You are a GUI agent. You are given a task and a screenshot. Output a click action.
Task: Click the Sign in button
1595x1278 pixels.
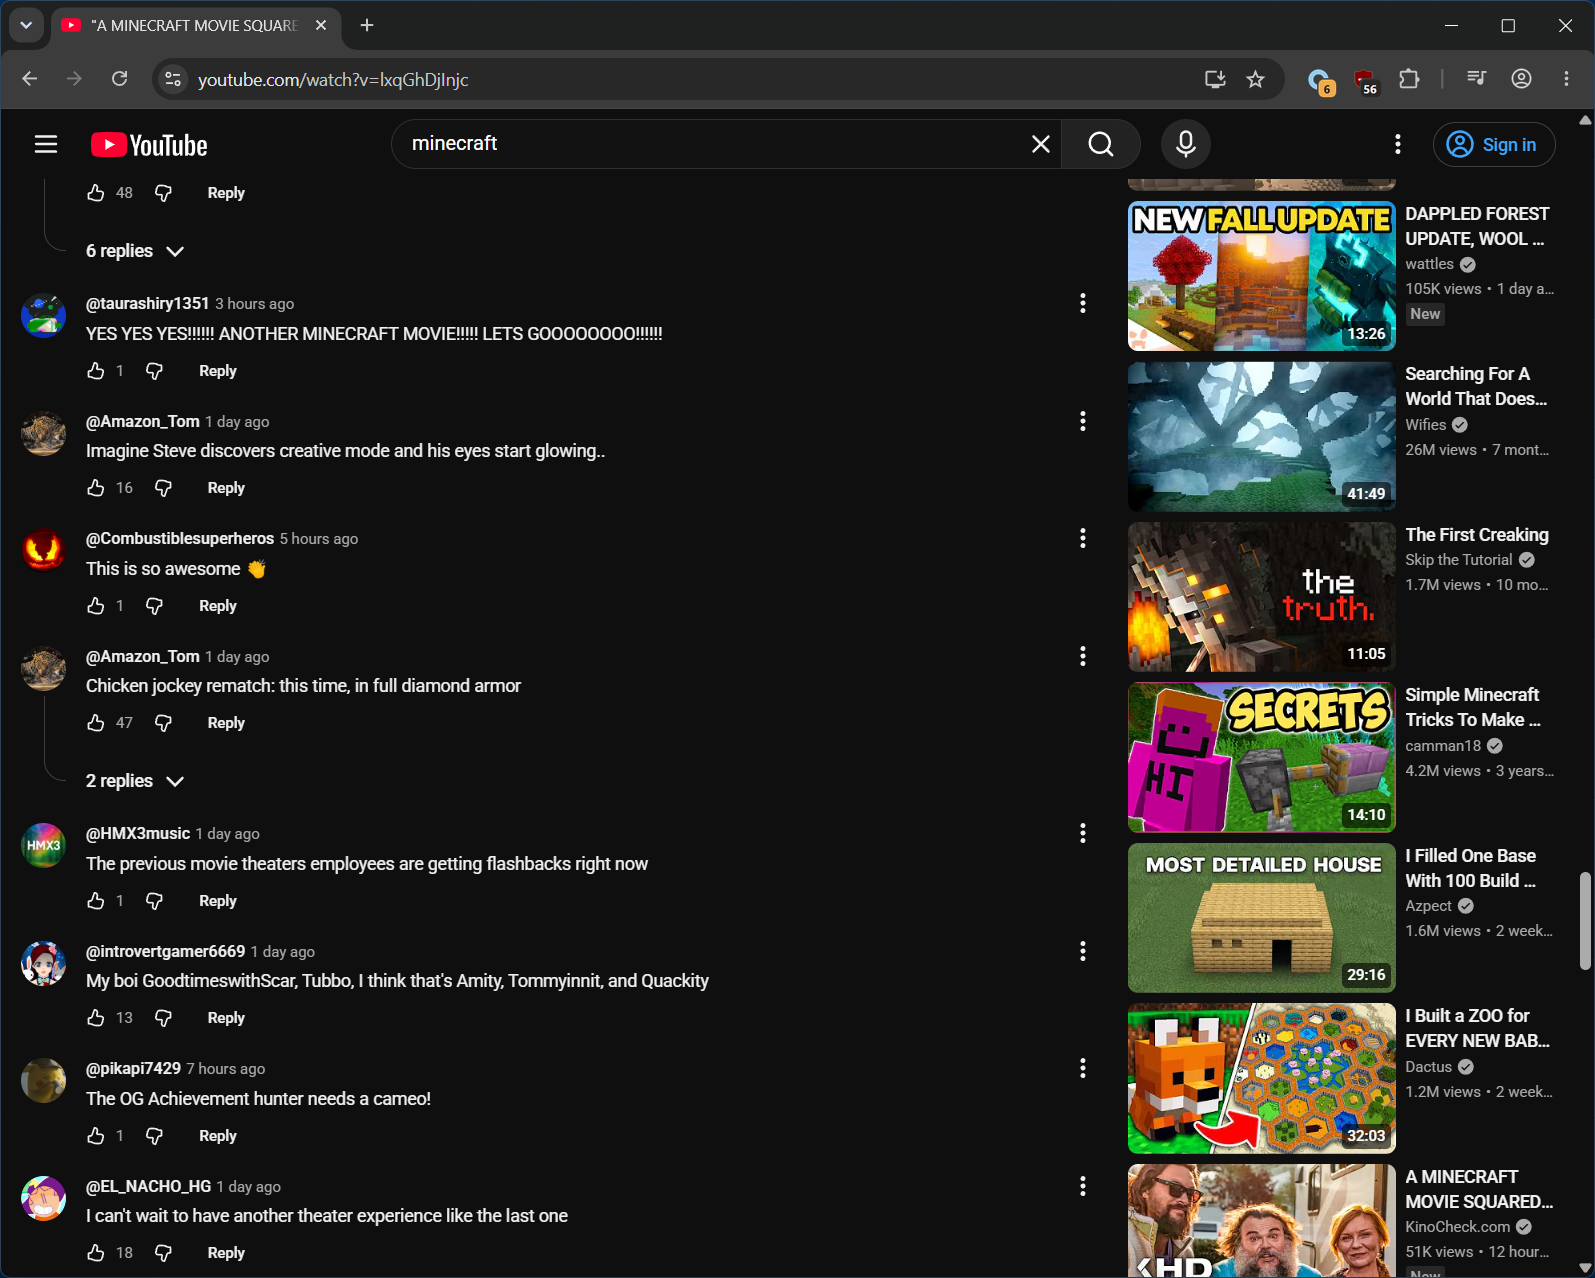coord(1494,144)
